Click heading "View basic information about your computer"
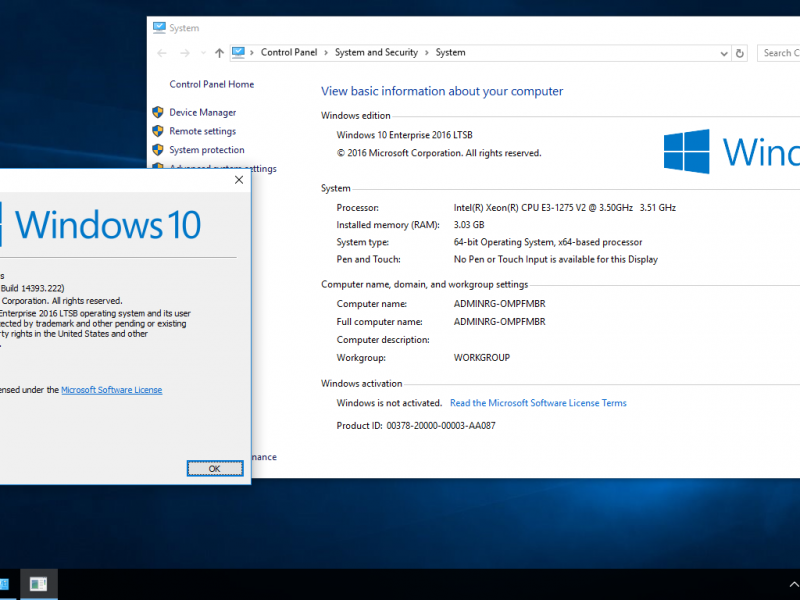 (442, 91)
